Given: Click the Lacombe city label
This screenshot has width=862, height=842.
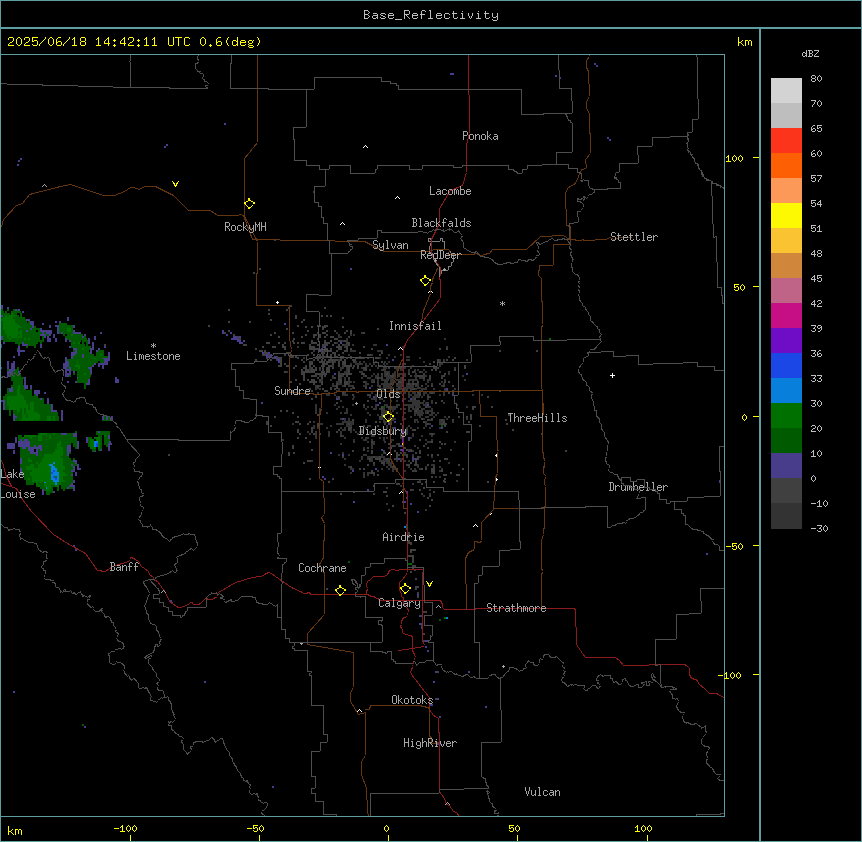Looking at the screenshot, I should click(450, 191).
